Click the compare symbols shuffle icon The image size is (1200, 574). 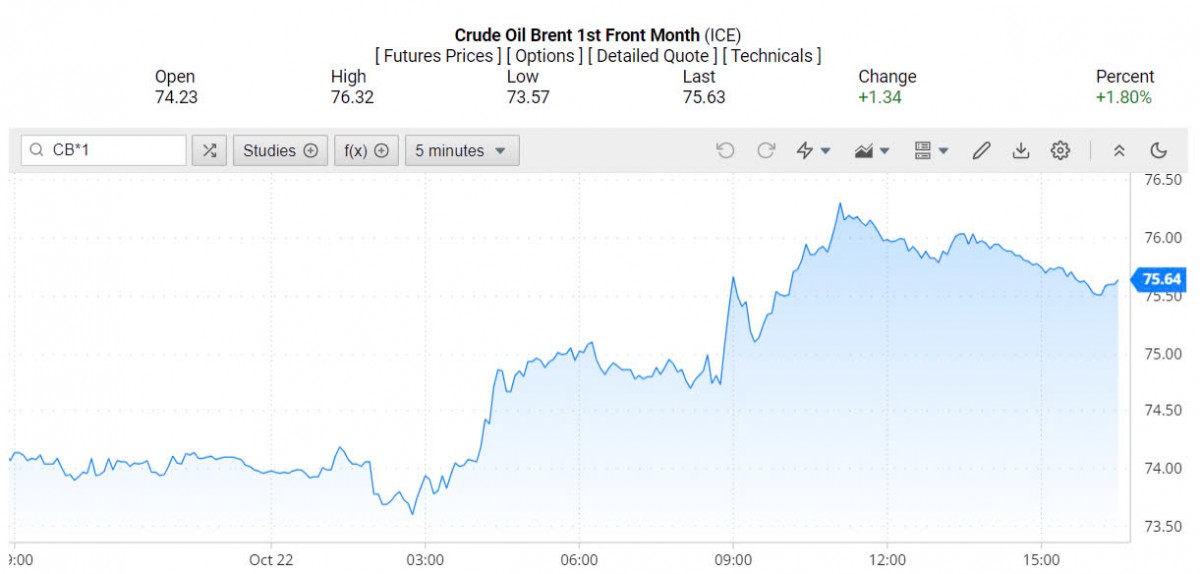coord(209,151)
